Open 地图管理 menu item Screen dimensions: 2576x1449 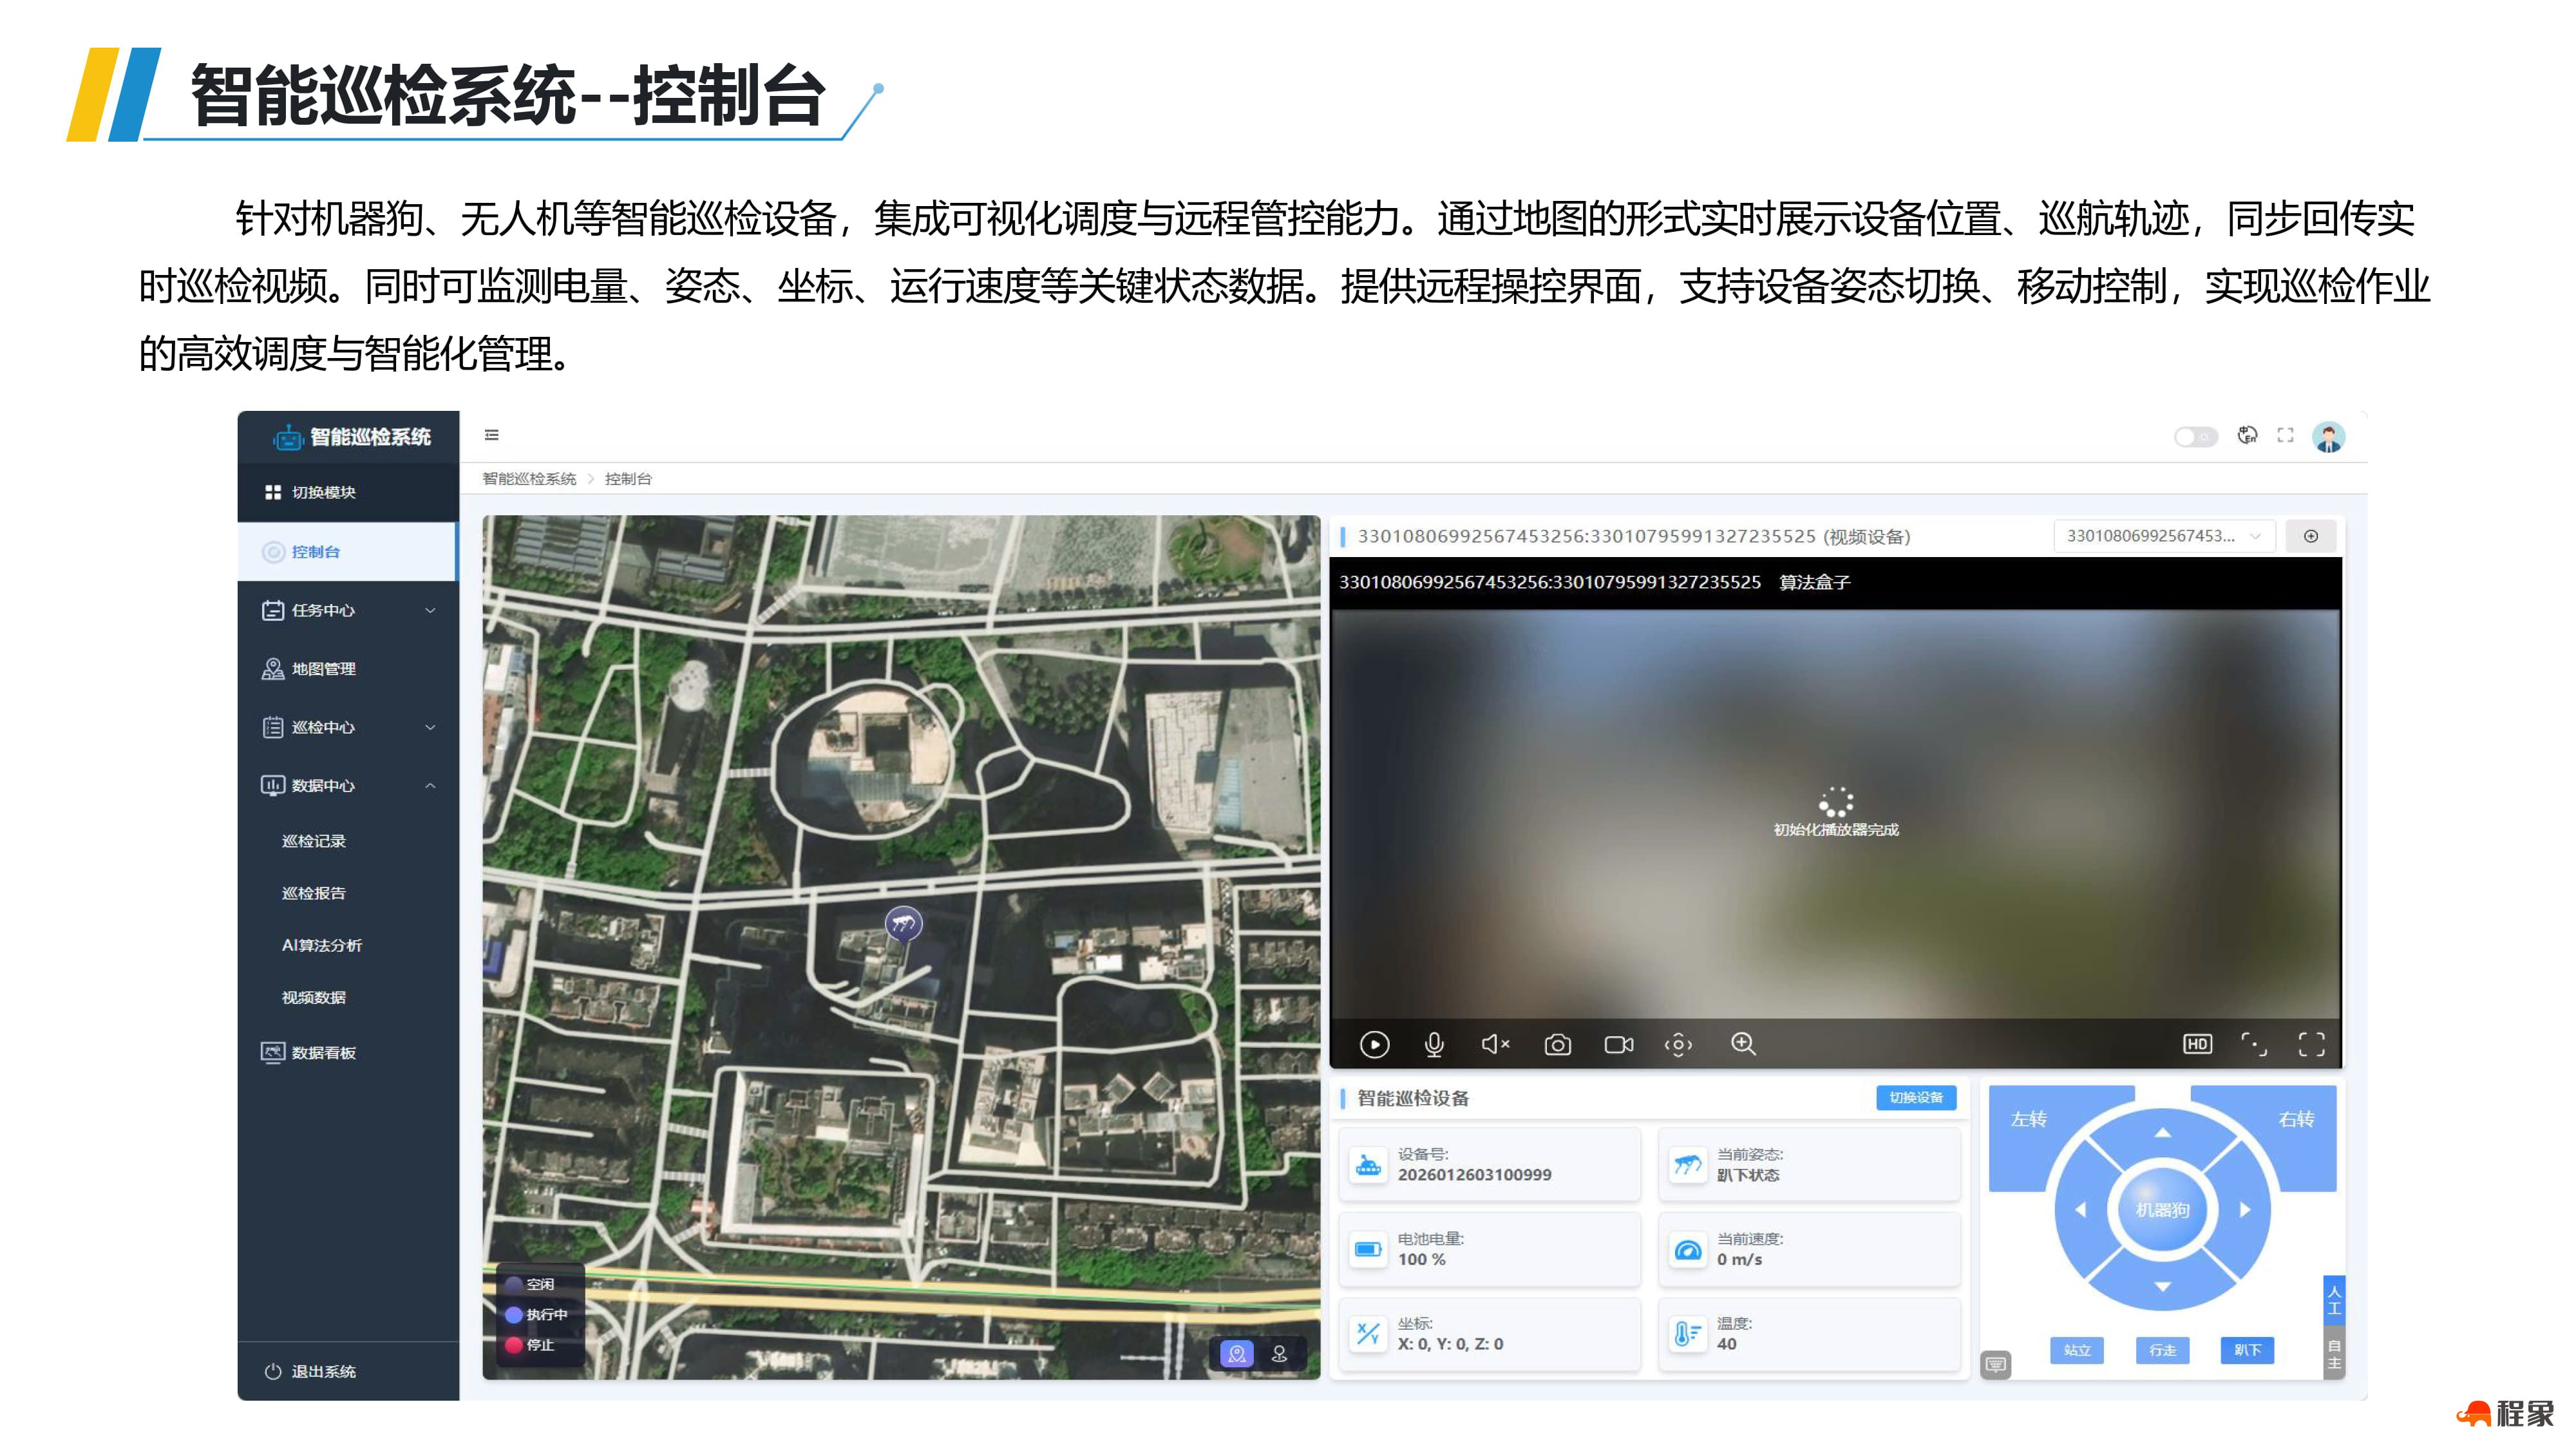tap(348, 669)
